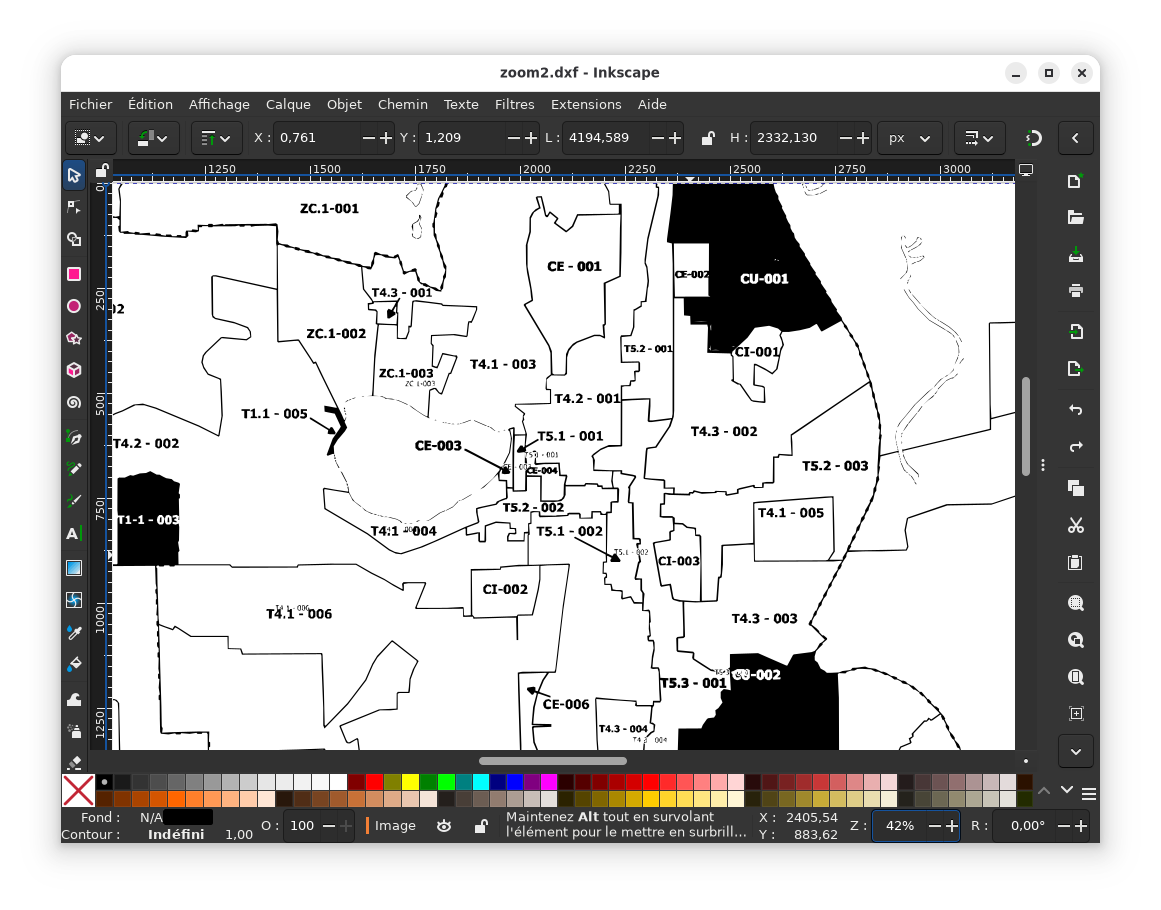Open the Gradient tool
The image size is (1161, 910).
(73, 567)
